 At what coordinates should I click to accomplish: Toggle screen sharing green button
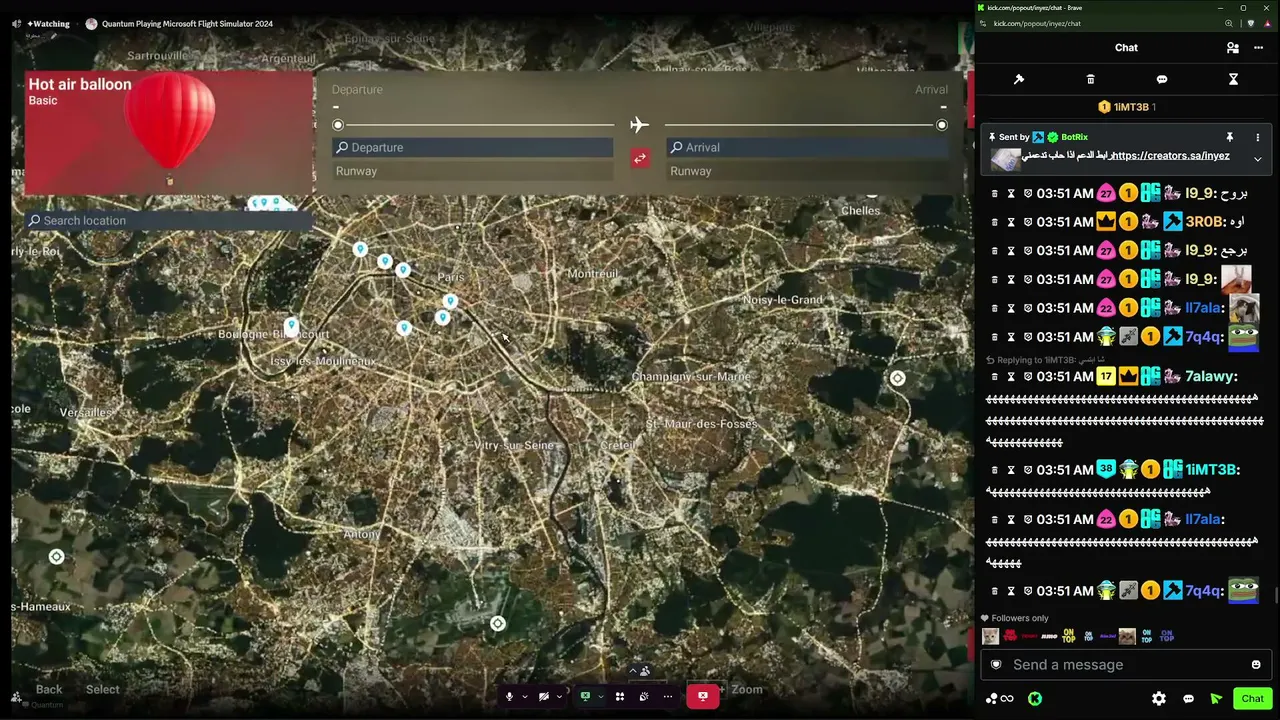point(586,696)
